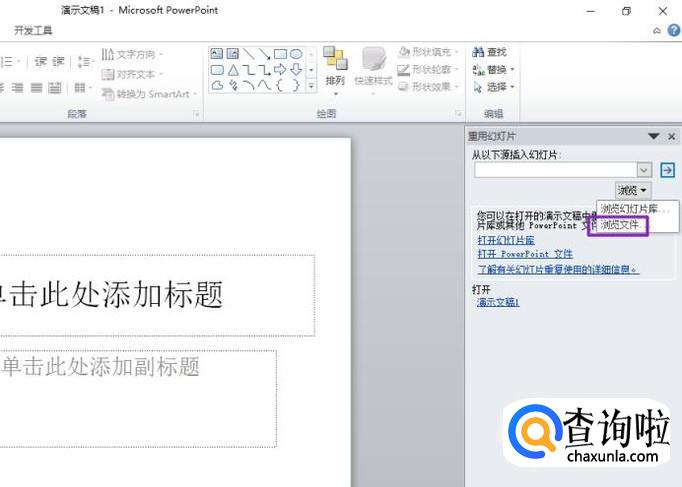
Task: Switch to the 开发工具 tab
Action: (x=33, y=30)
